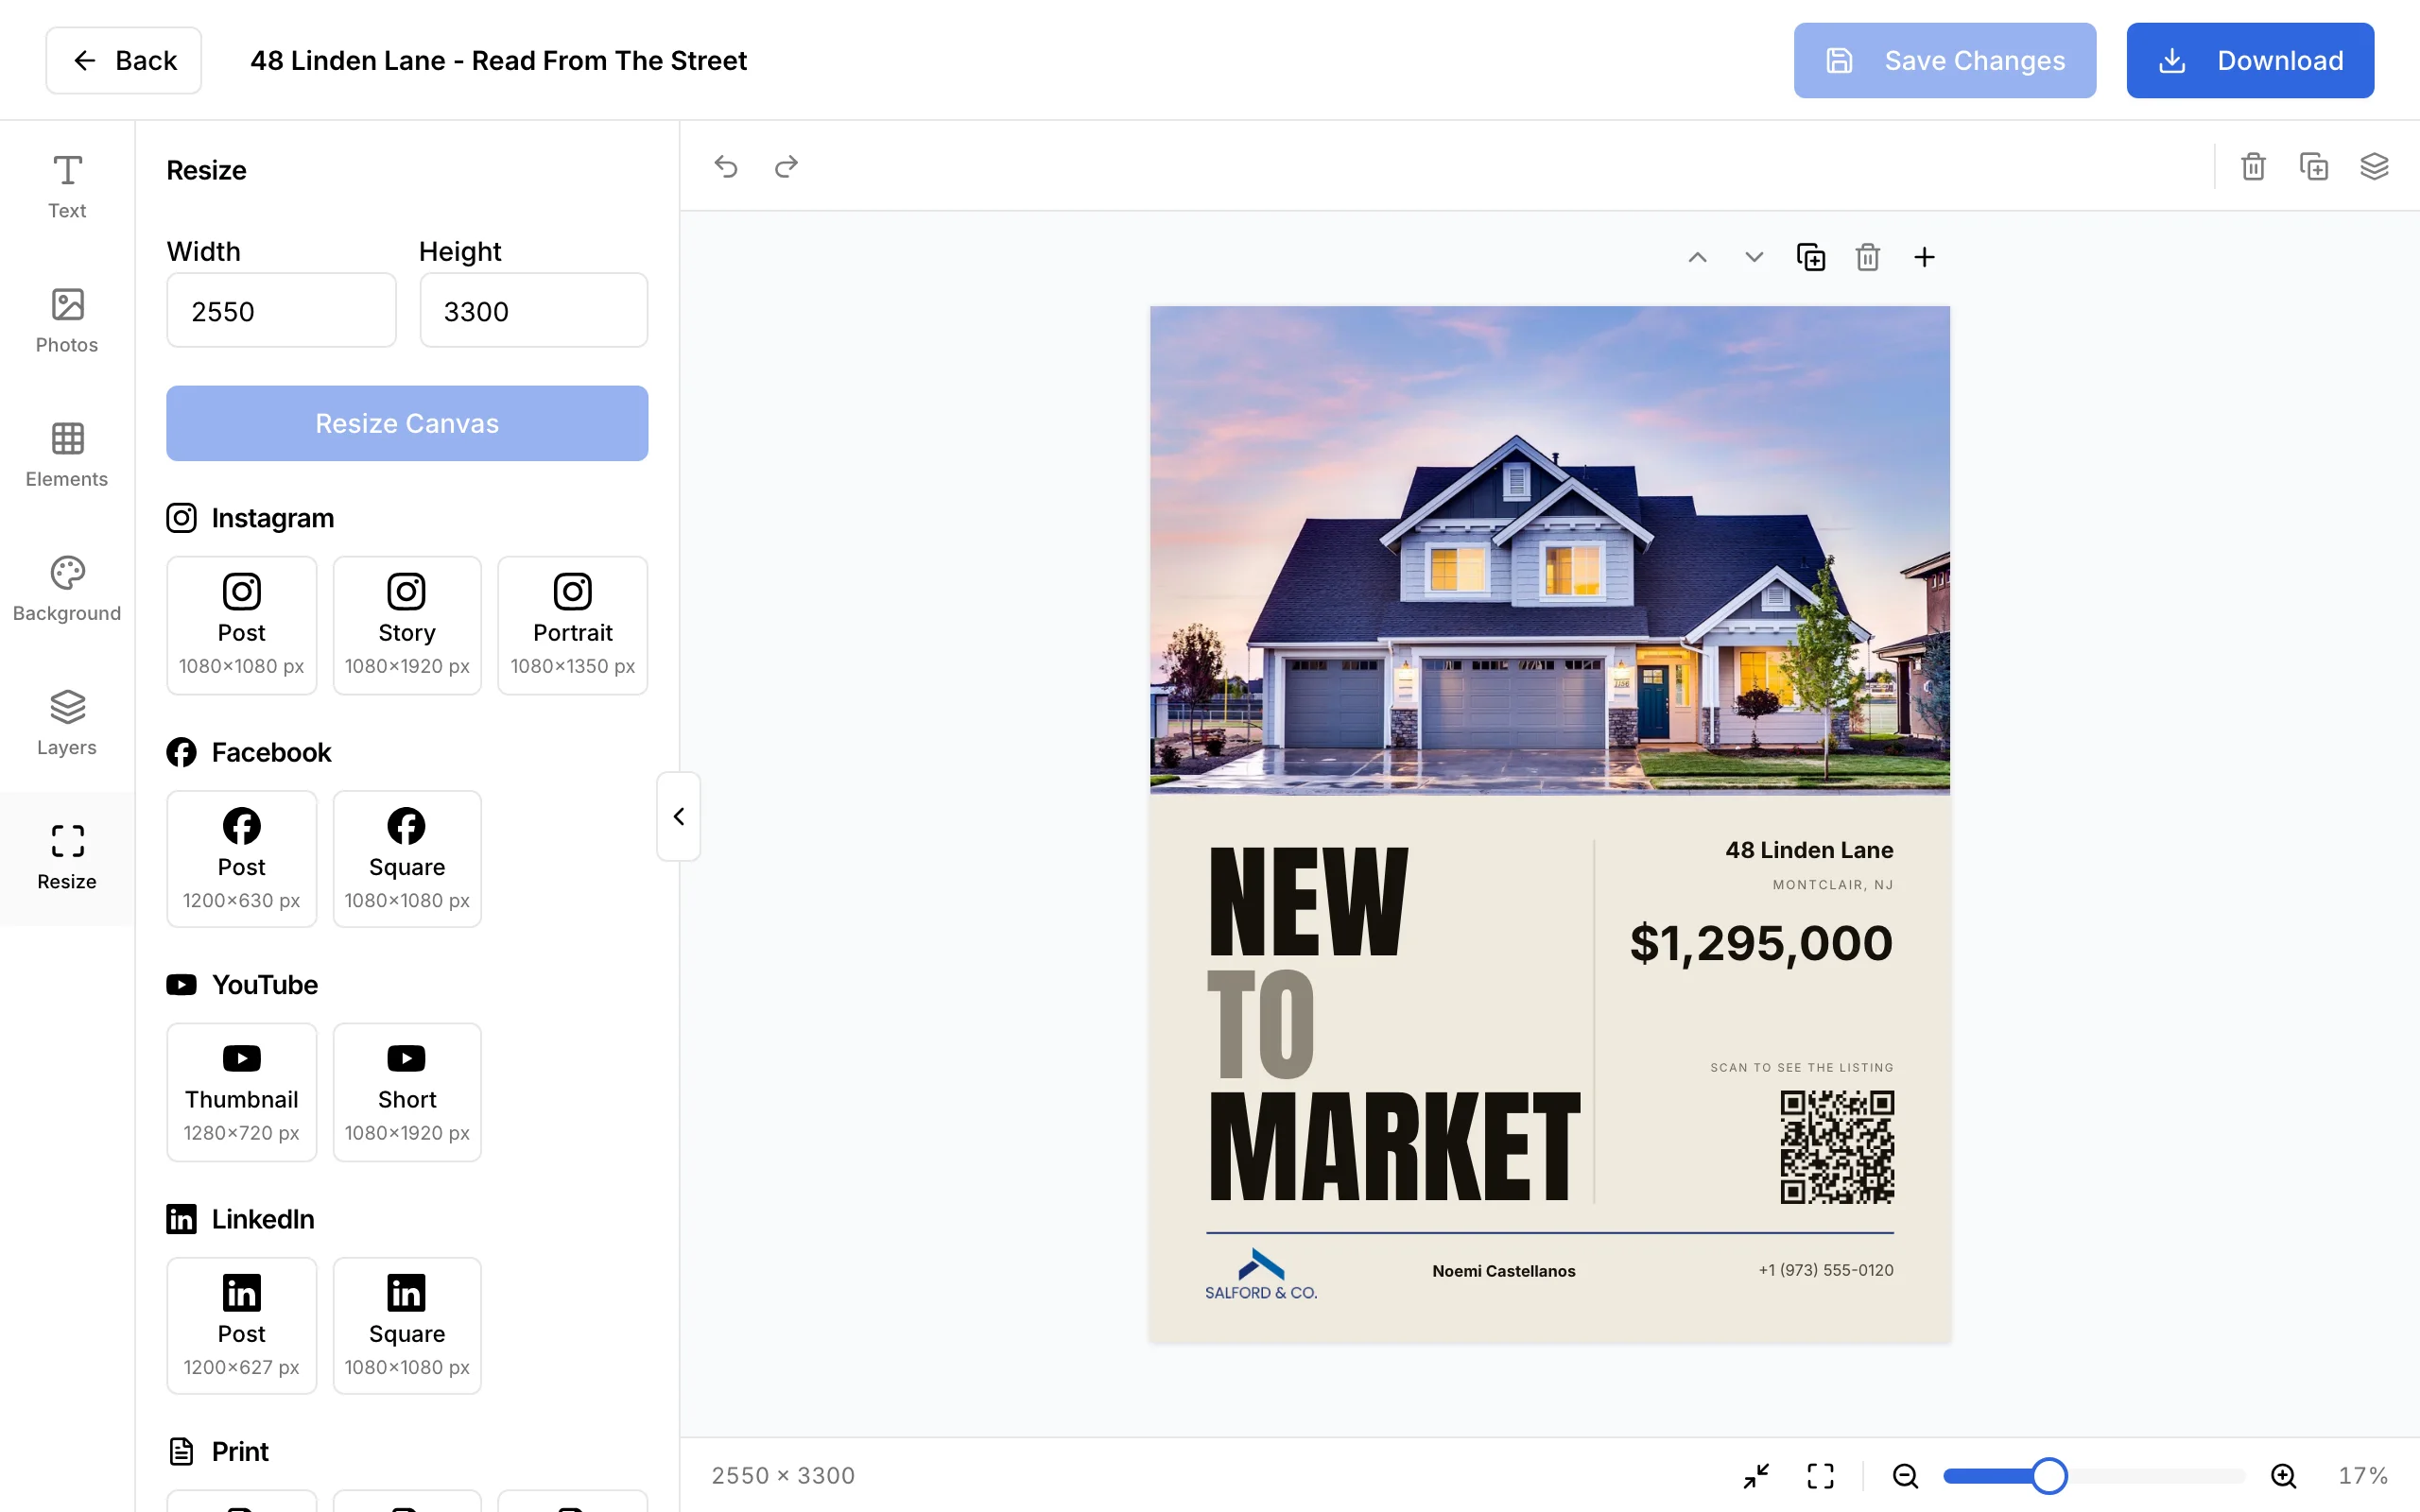Click the 2550 × 3300 size label
The height and width of the screenshot is (1512, 2420).
(x=783, y=1476)
